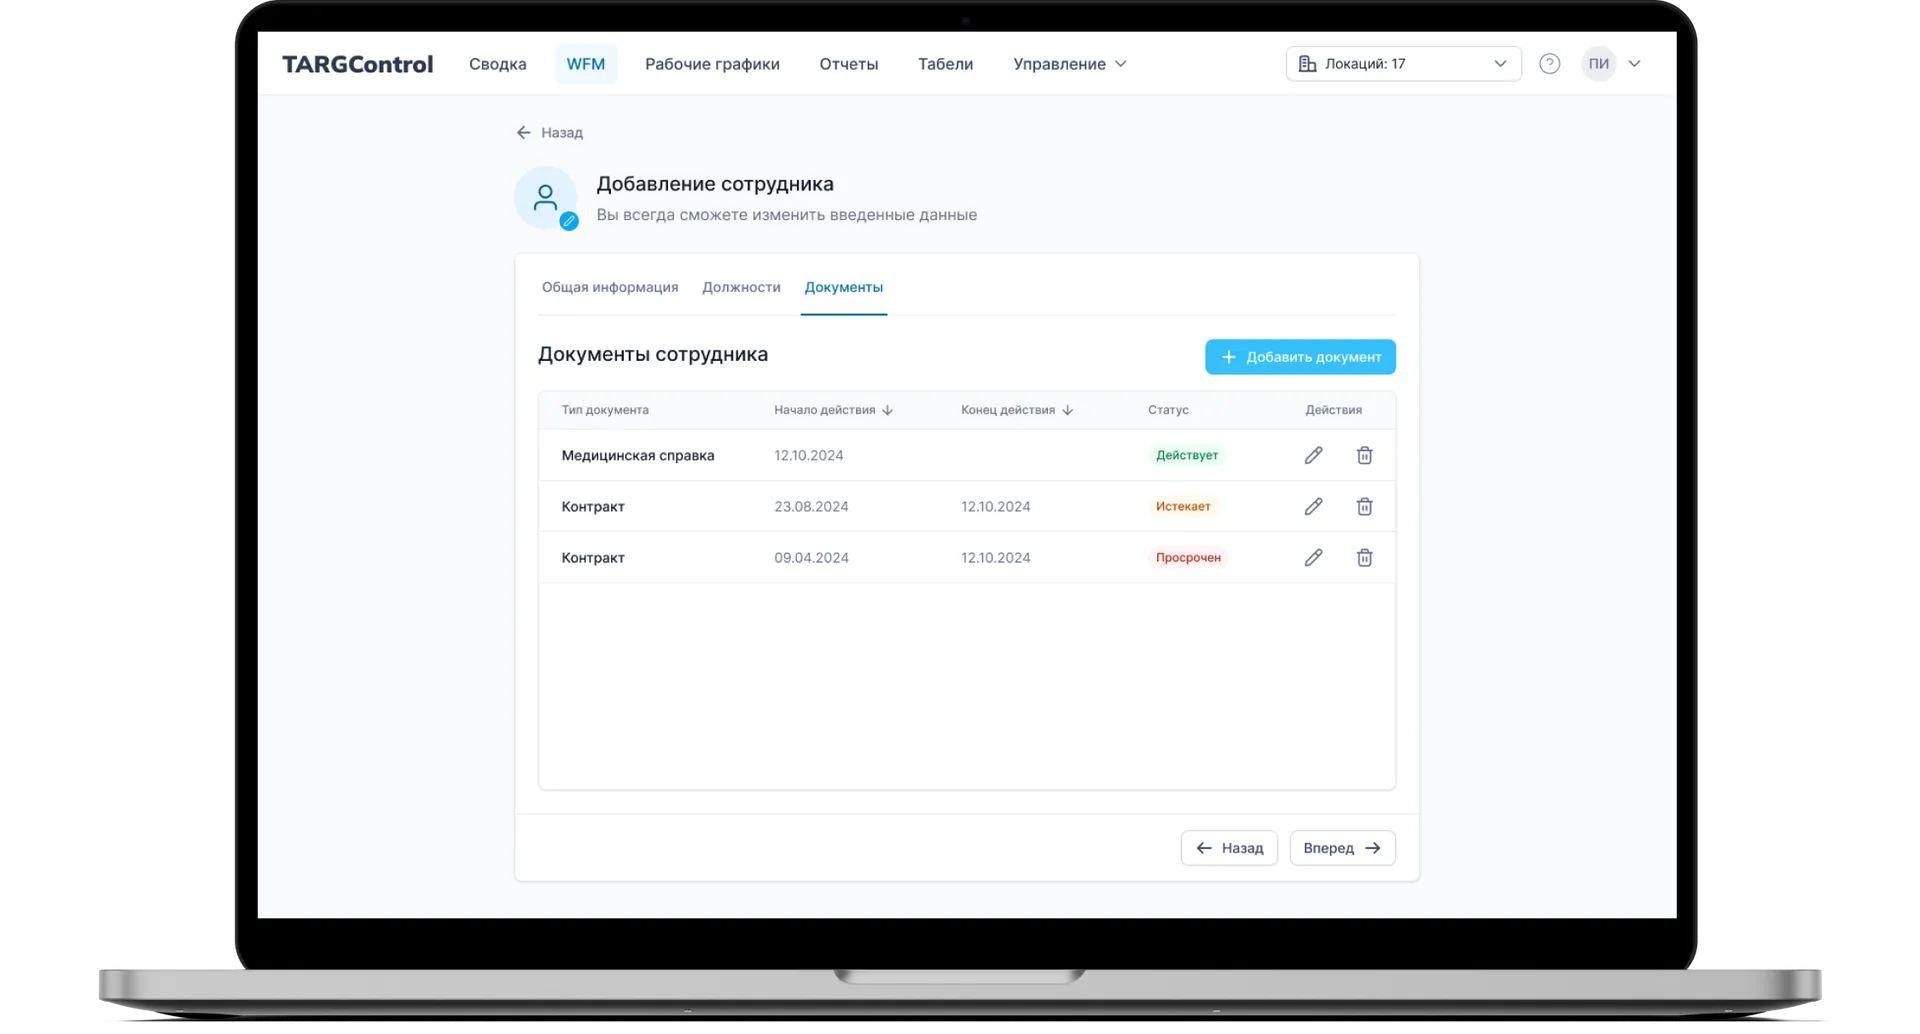Edit the Контракт row starting 23.08.2024
1920x1034 pixels.
pyautogui.click(x=1313, y=506)
